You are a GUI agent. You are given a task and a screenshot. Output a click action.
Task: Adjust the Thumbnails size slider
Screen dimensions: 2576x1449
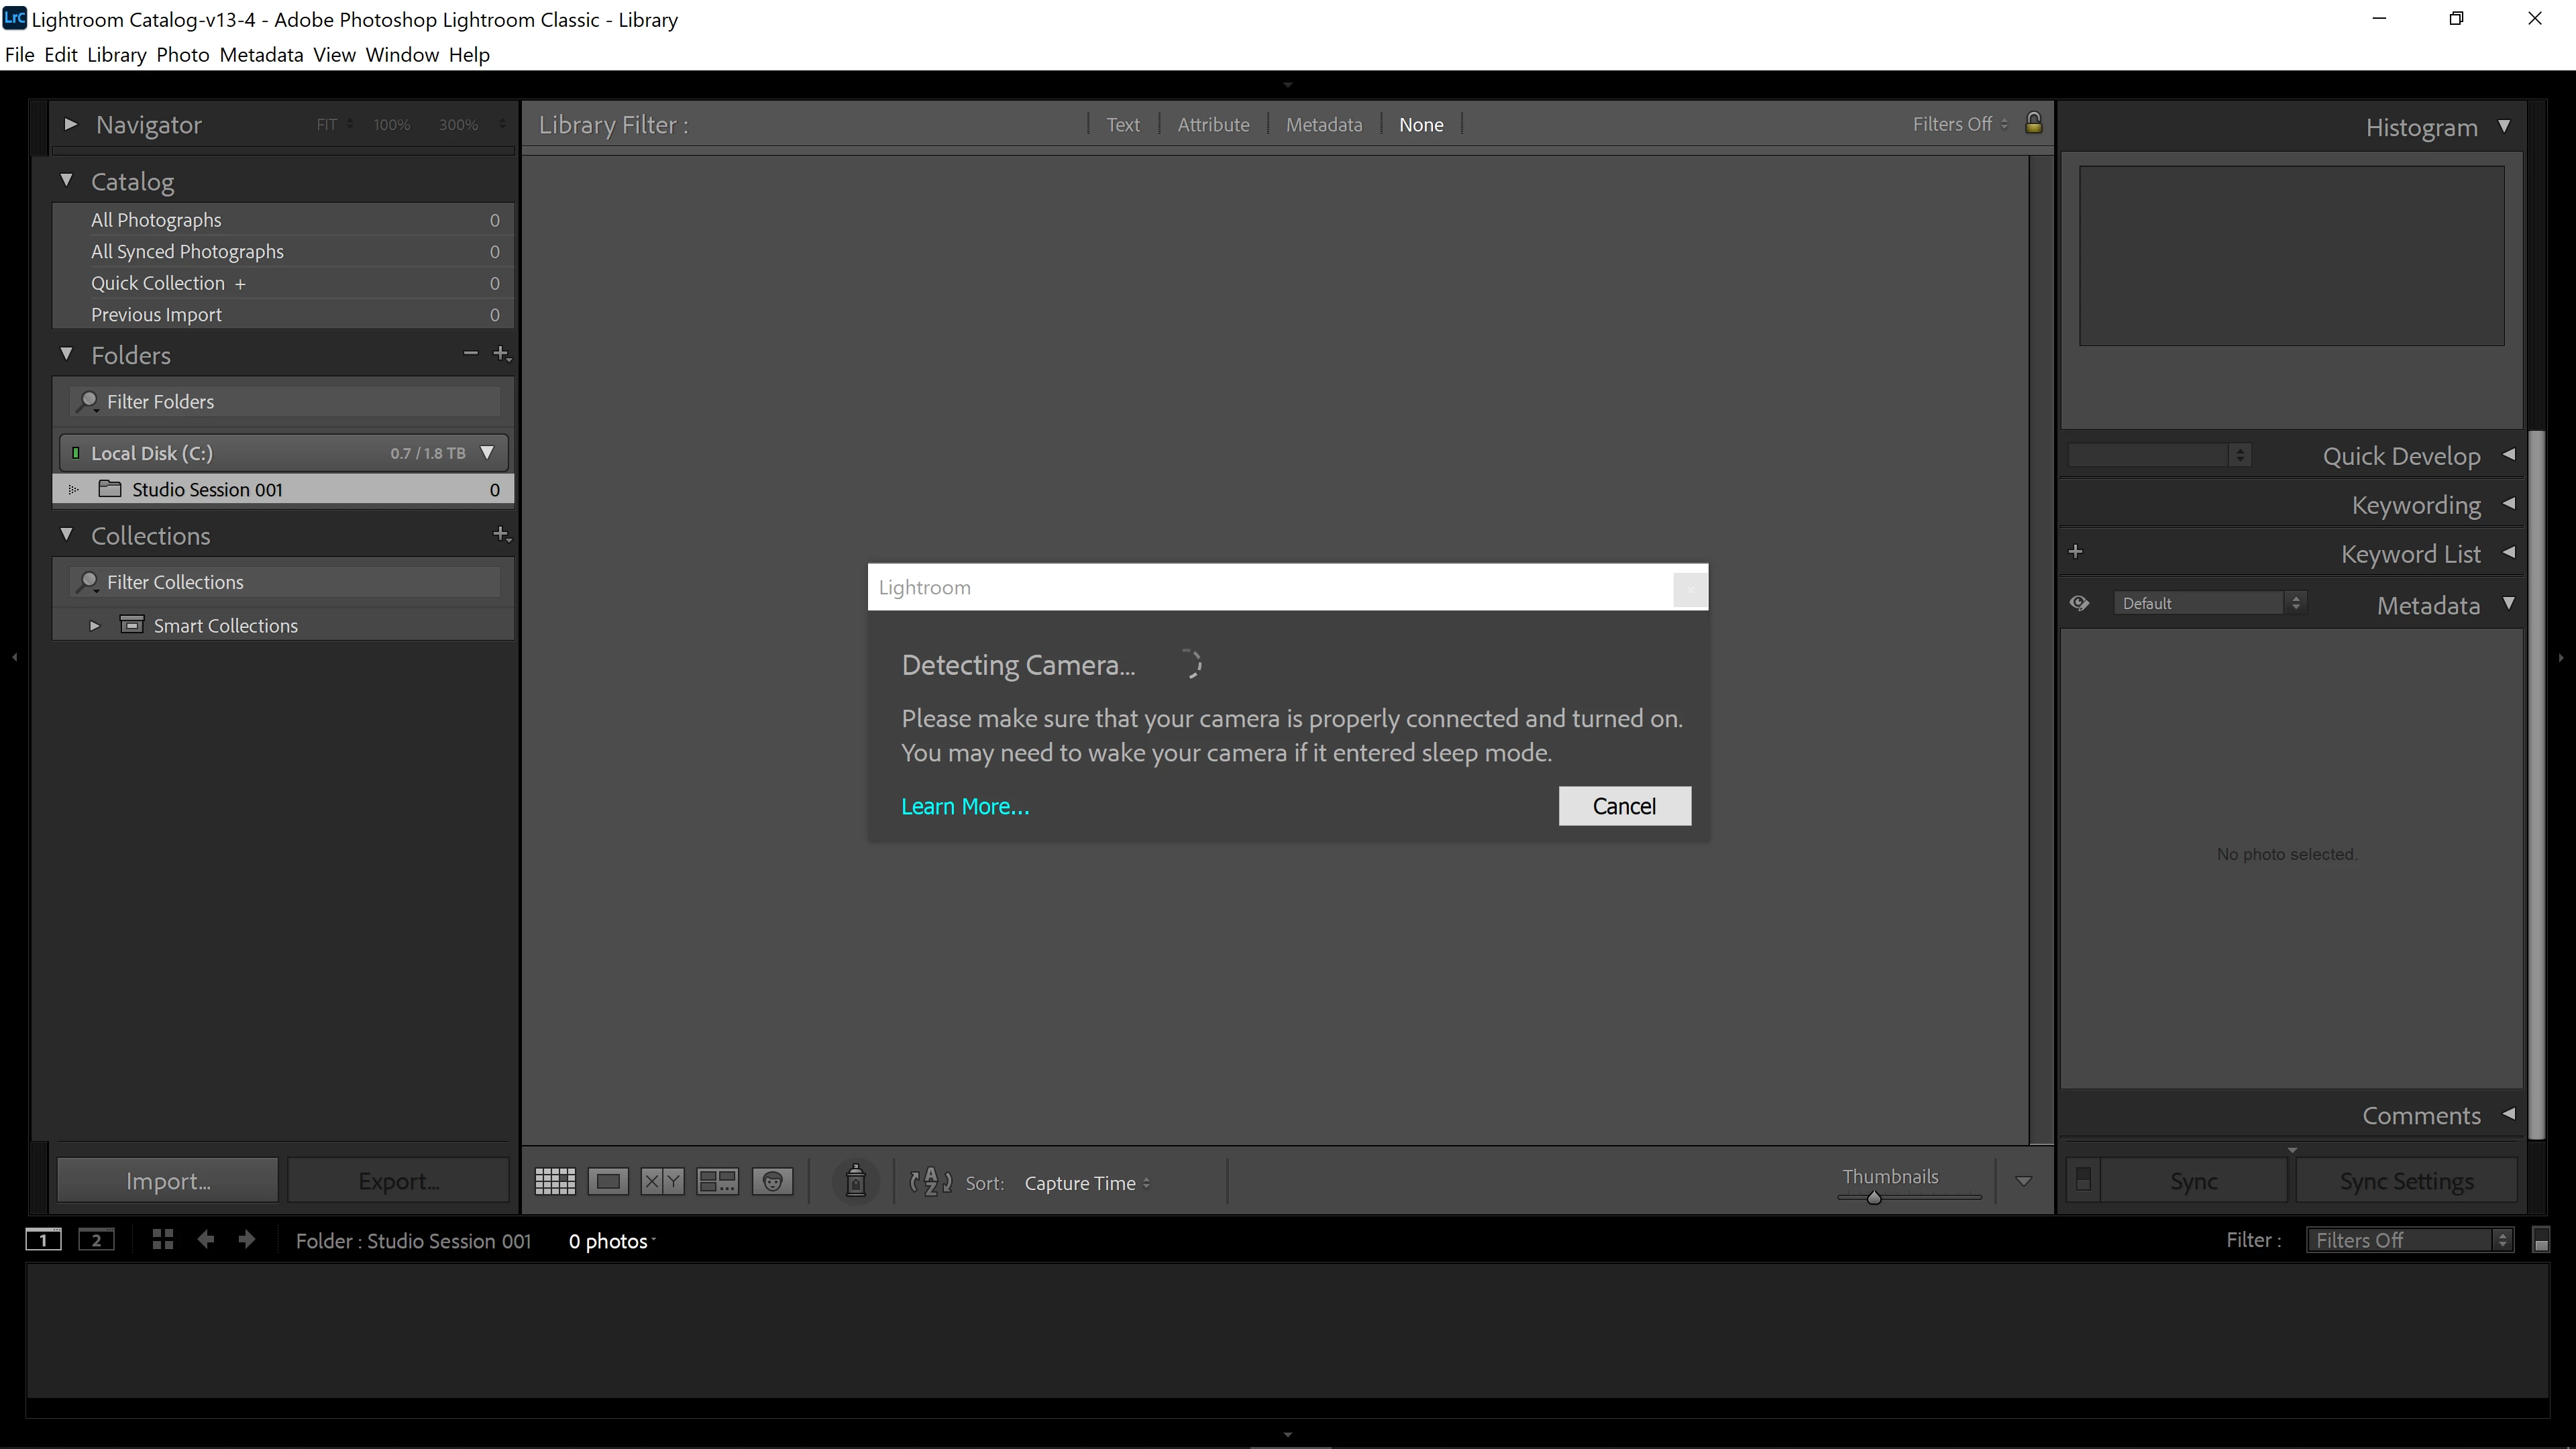click(1874, 1197)
